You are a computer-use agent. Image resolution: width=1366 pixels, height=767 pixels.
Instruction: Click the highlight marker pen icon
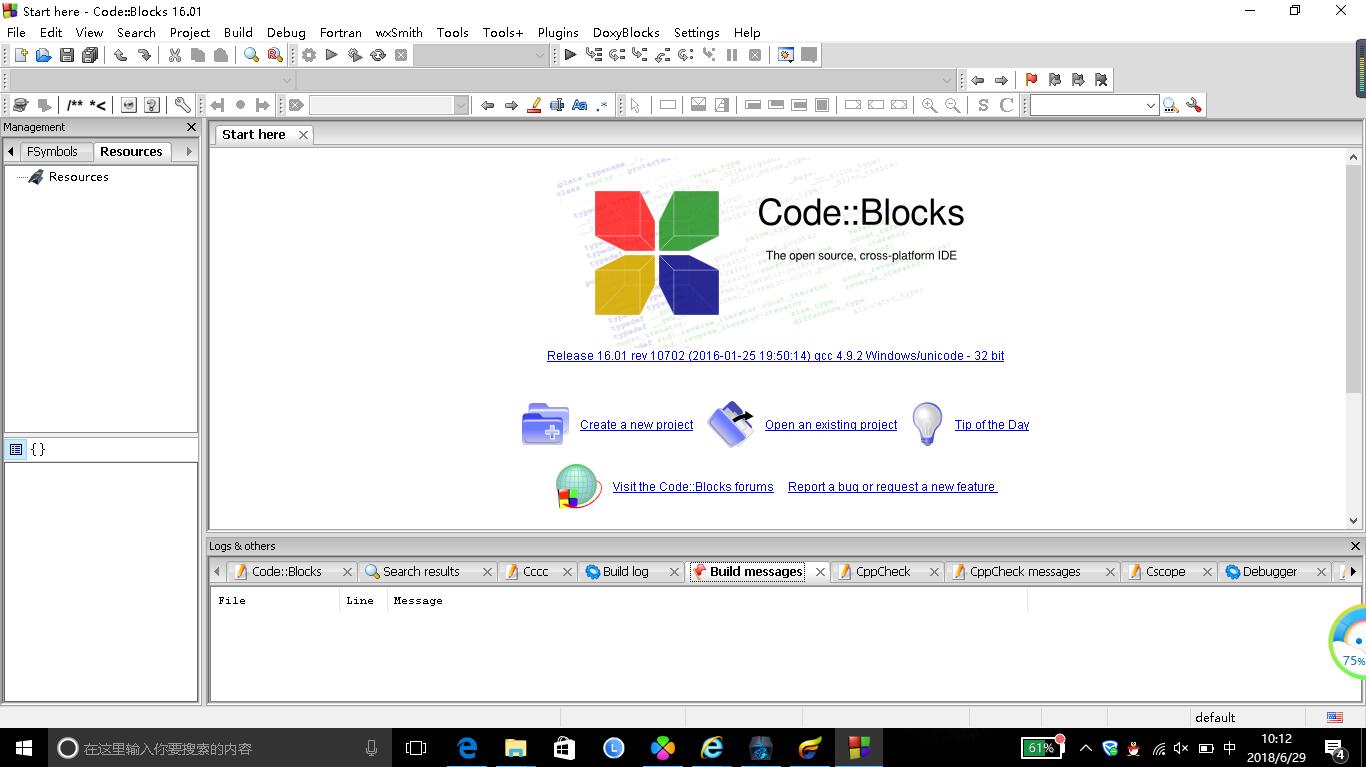pyautogui.click(x=534, y=105)
